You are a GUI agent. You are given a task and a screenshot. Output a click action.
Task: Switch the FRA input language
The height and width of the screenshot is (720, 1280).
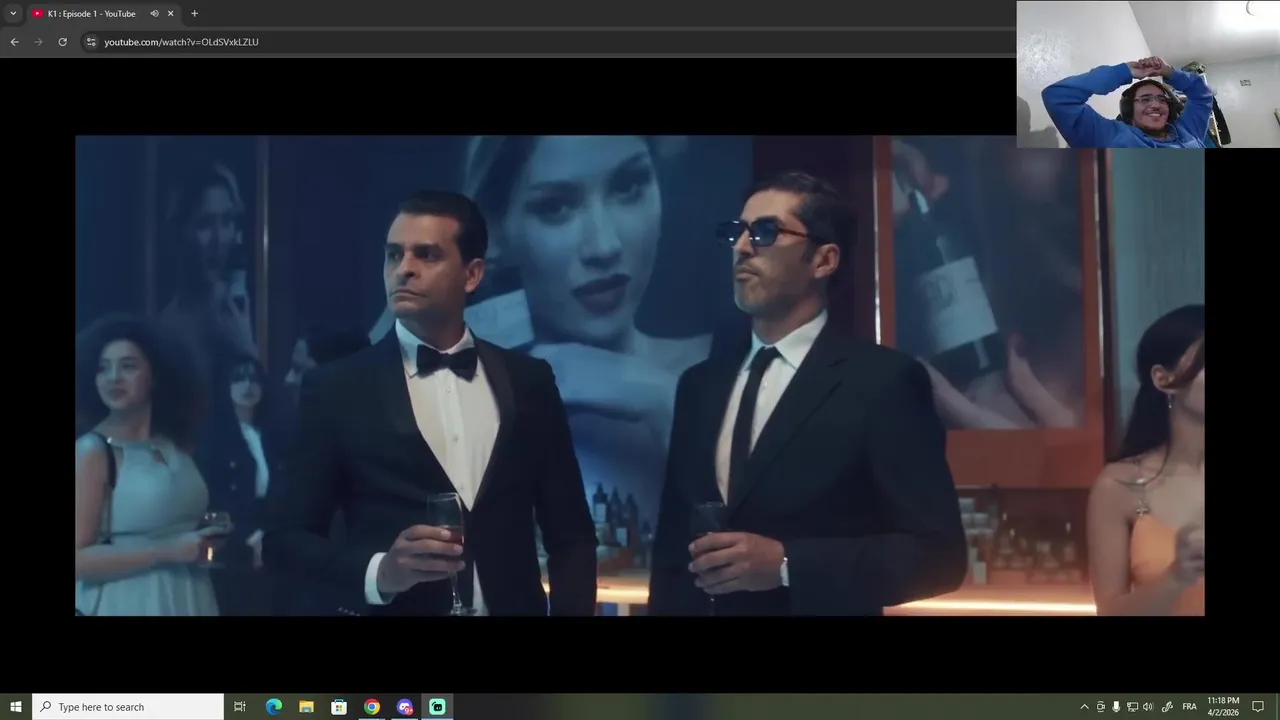click(x=1189, y=707)
